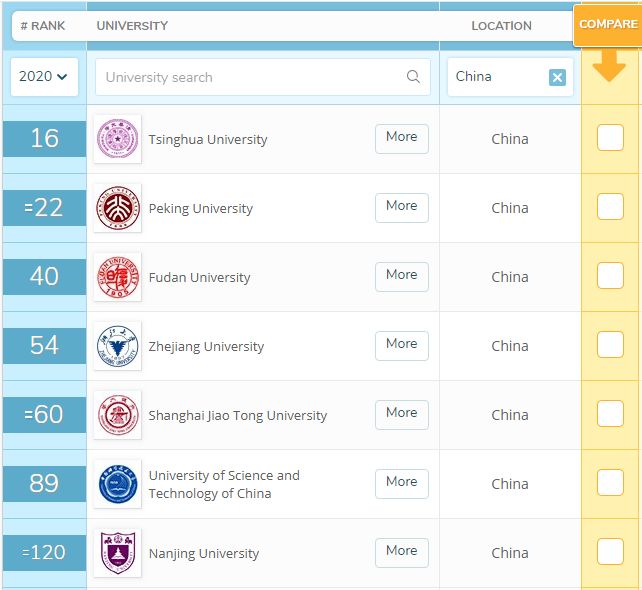Click the Nanjing University logo
This screenshot has height=590, width=642.
pyautogui.click(x=117, y=553)
